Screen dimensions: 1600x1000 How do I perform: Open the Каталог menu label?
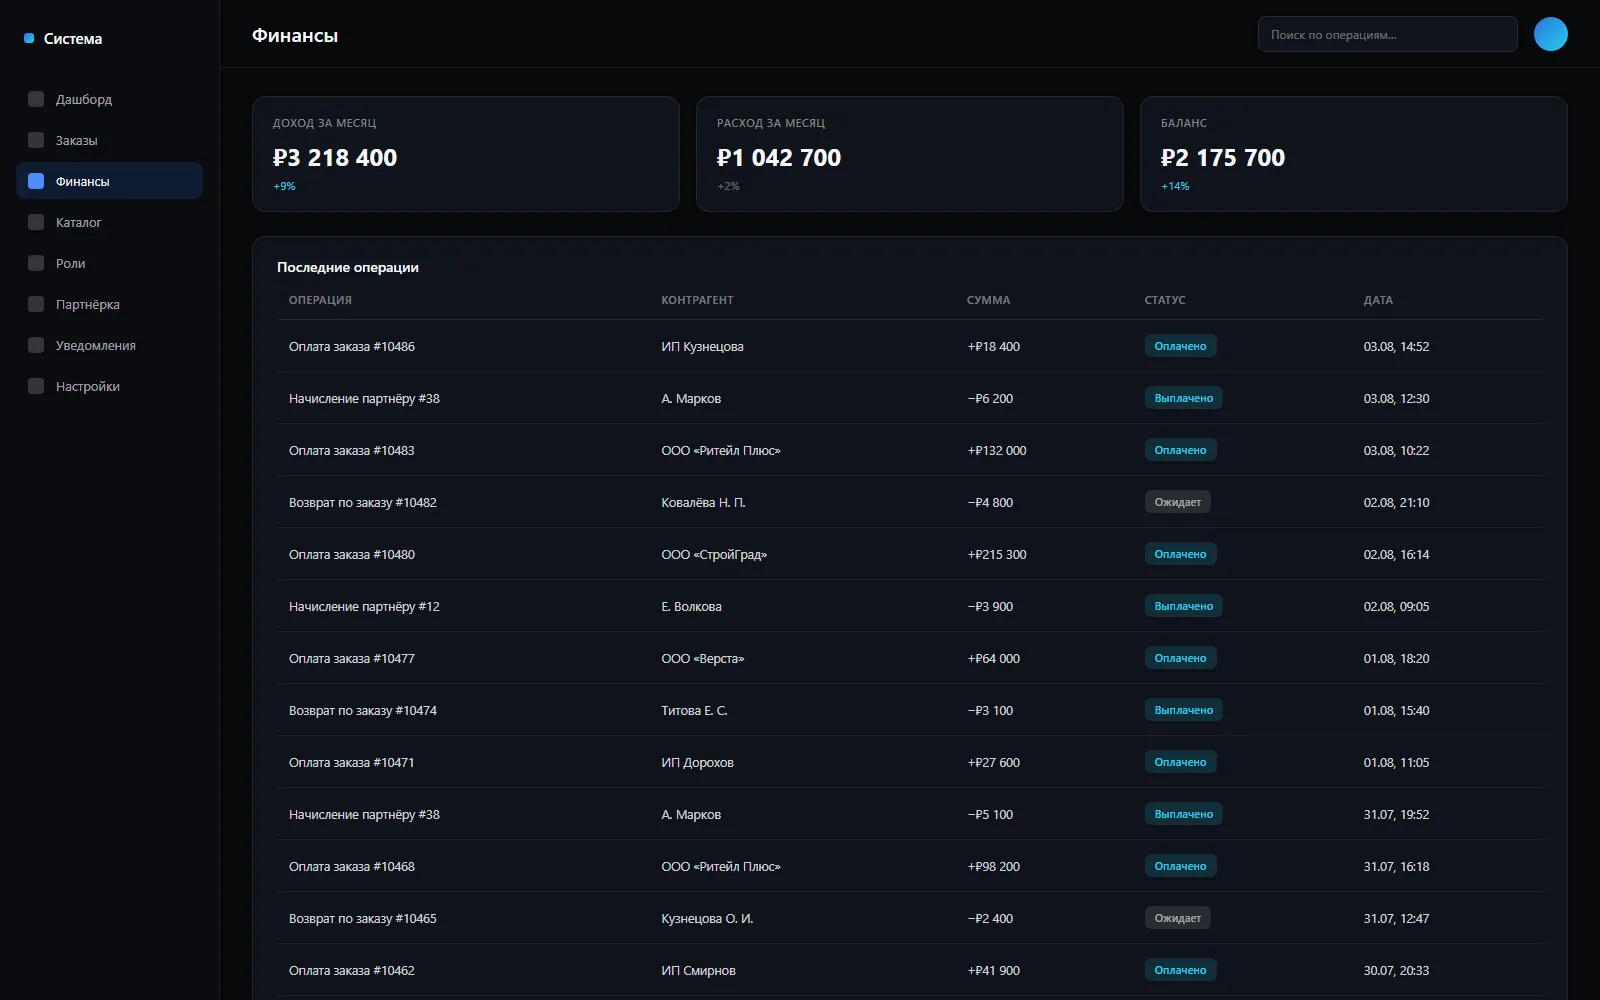click(x=79, y=222)
